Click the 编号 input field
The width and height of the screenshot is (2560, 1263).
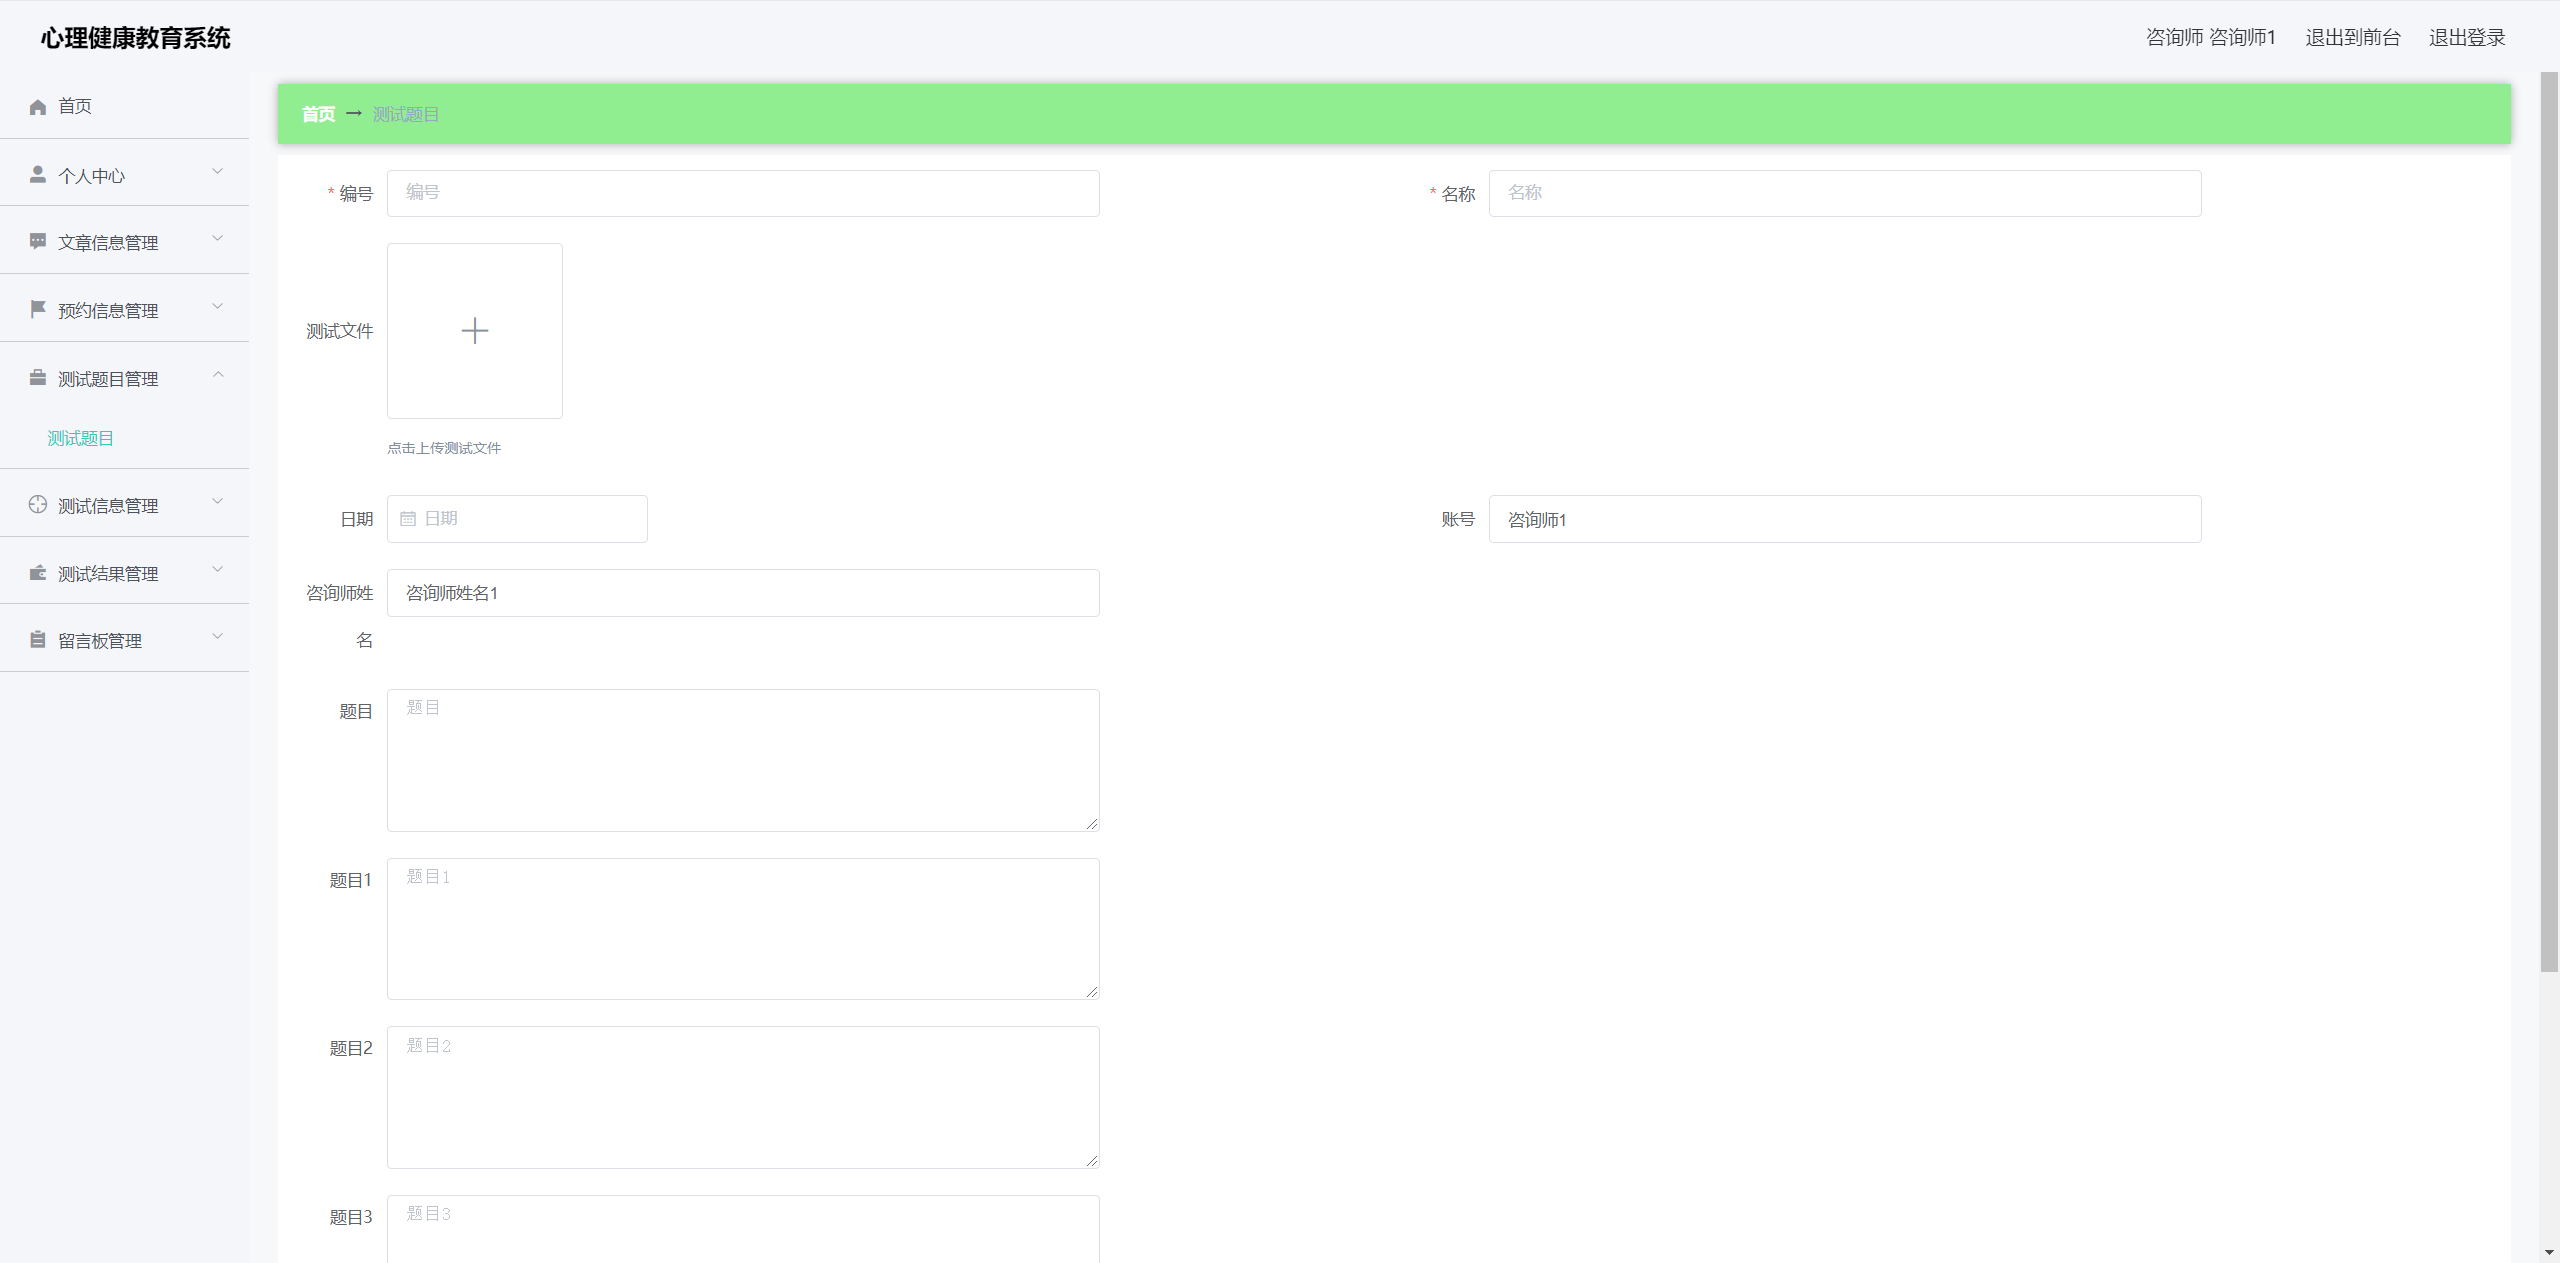point(743,193)
